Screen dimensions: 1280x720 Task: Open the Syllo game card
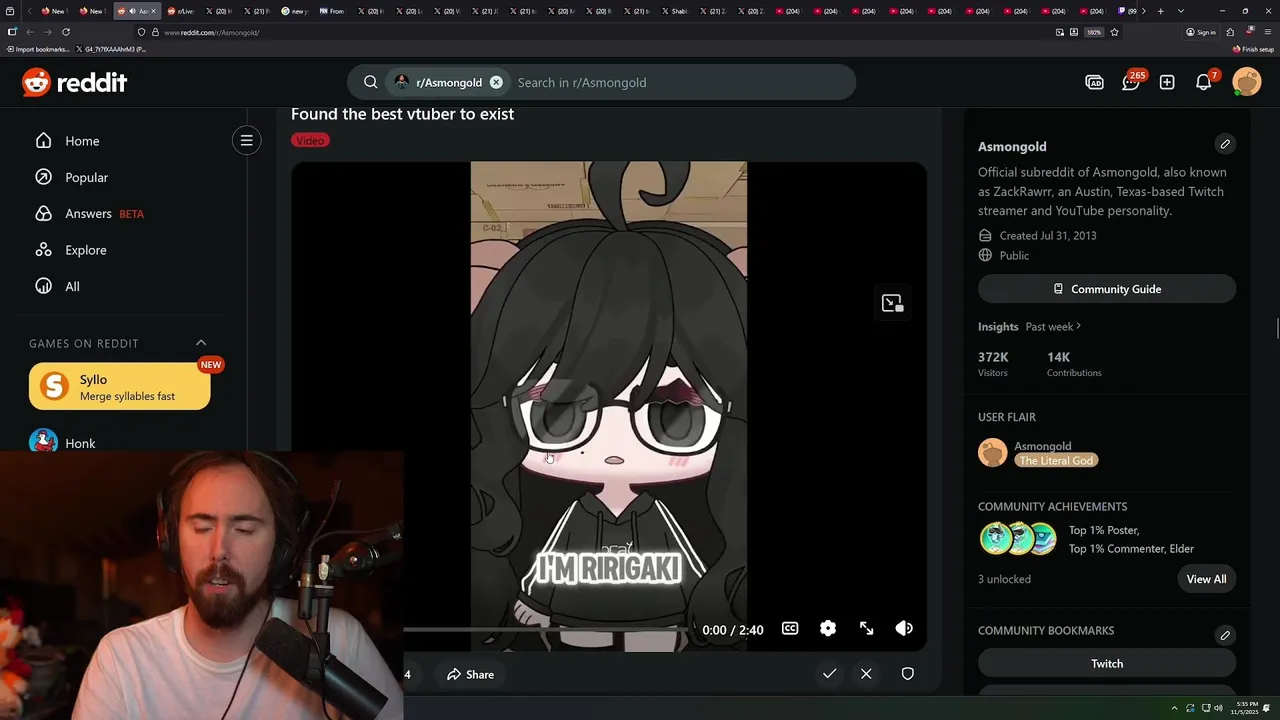120,387
